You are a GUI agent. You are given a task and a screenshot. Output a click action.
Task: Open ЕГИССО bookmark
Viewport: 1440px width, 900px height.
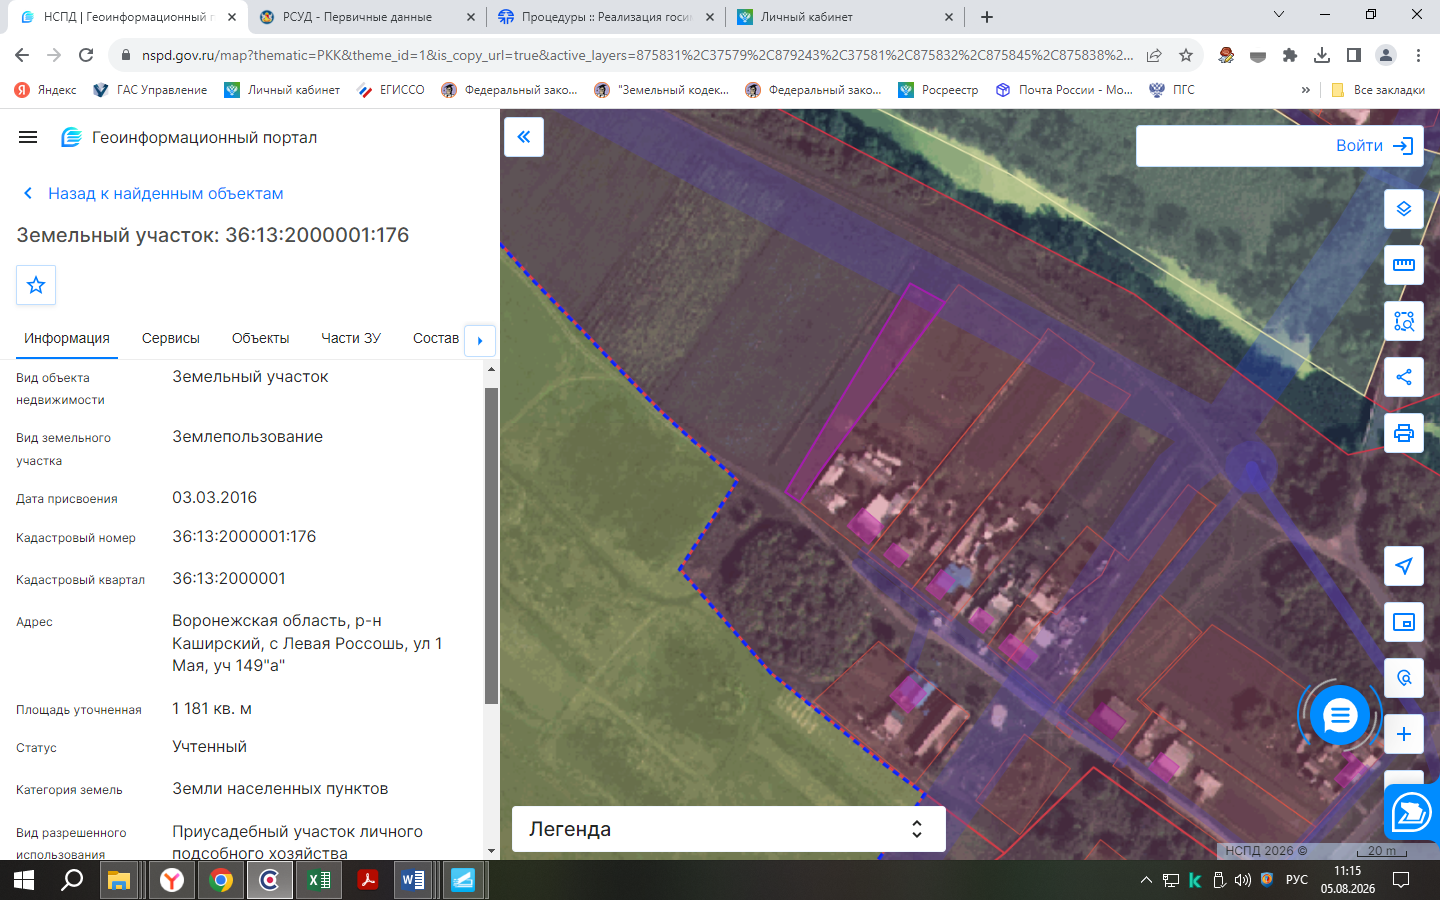[x=391, y=90]
